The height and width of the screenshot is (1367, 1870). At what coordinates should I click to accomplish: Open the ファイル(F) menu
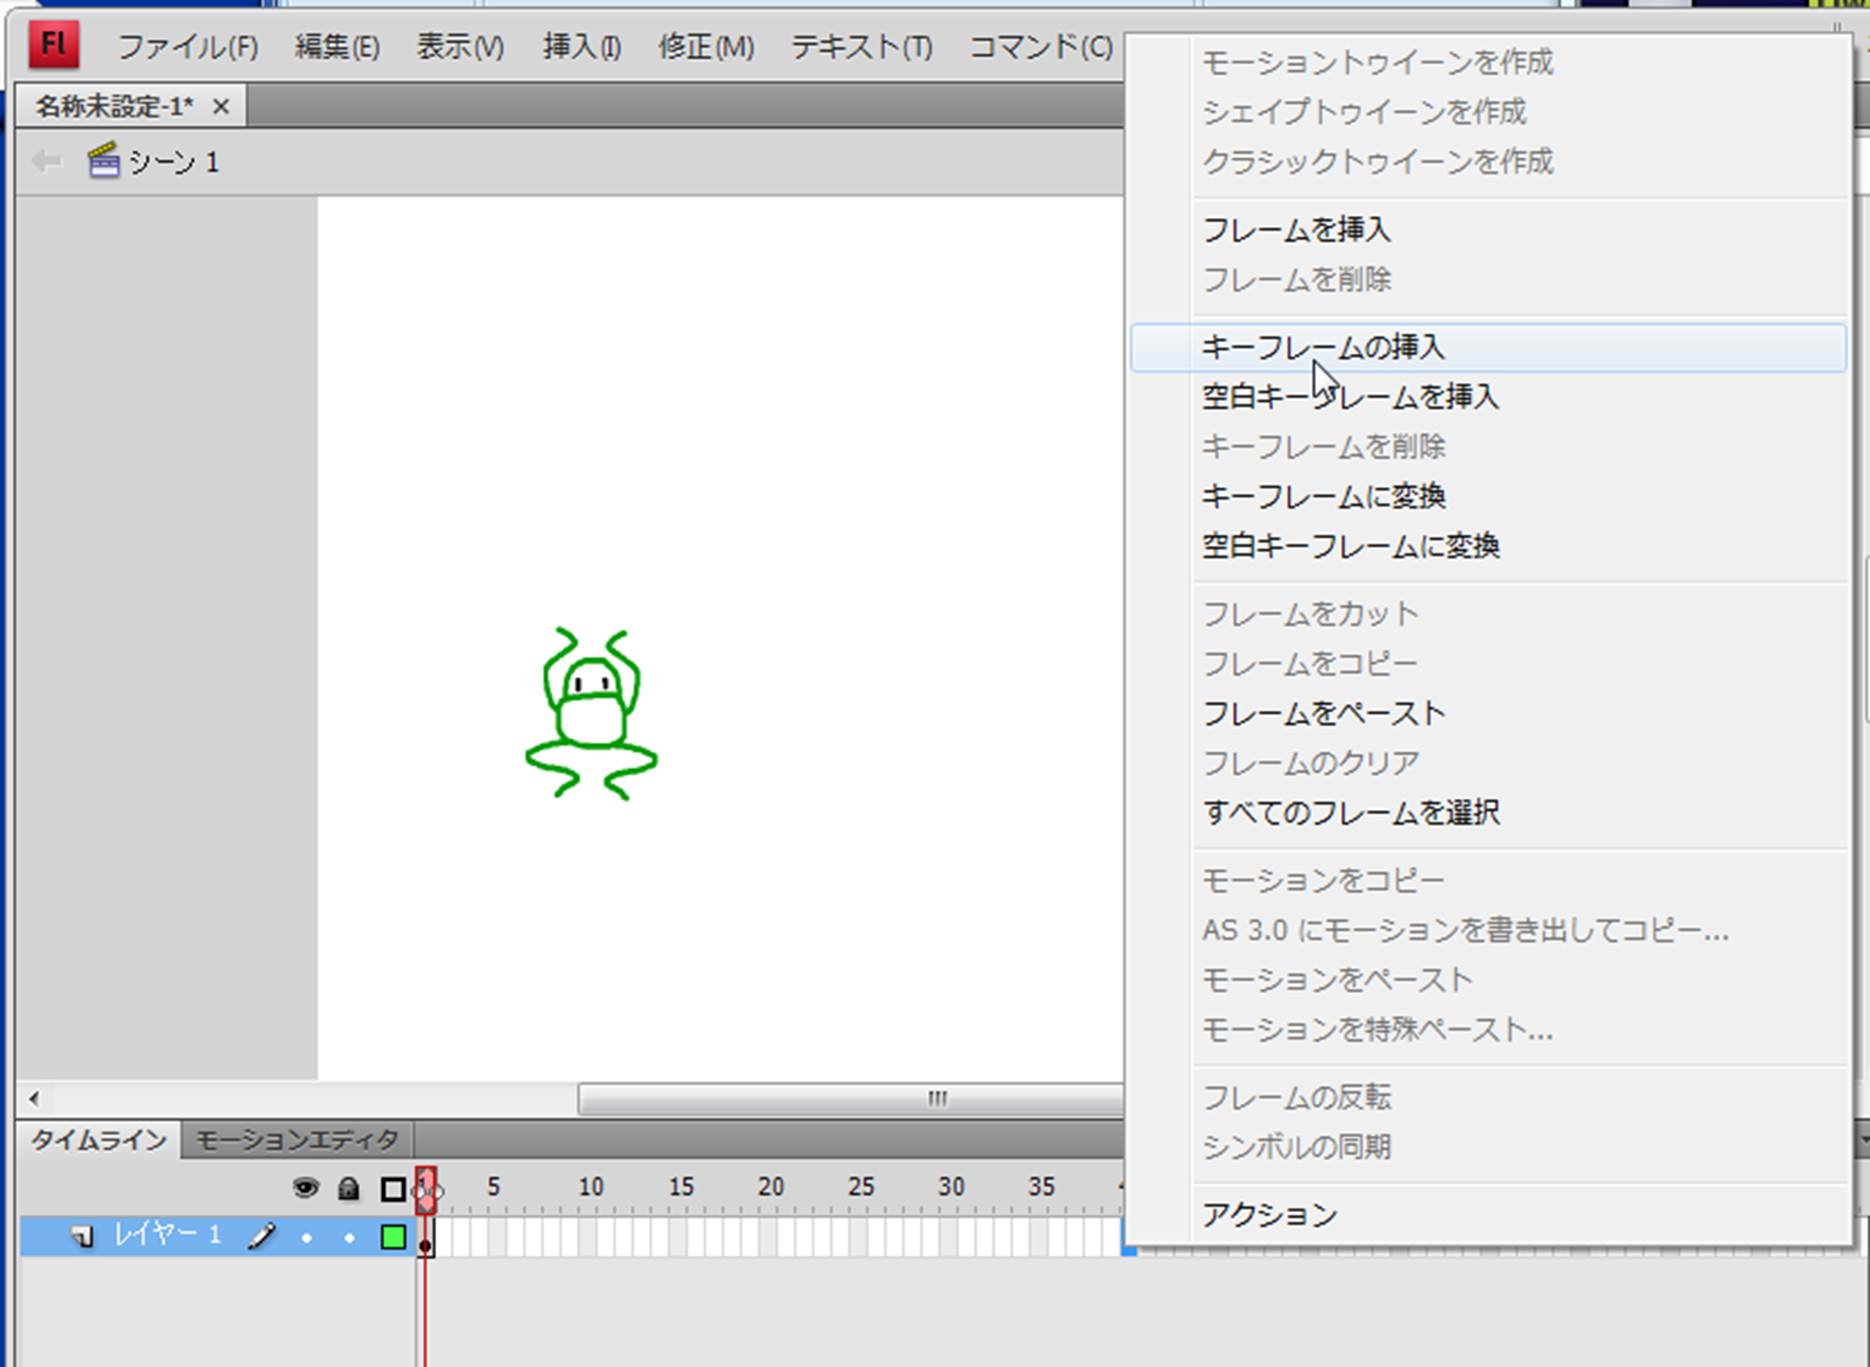click(x=187, y=47)
